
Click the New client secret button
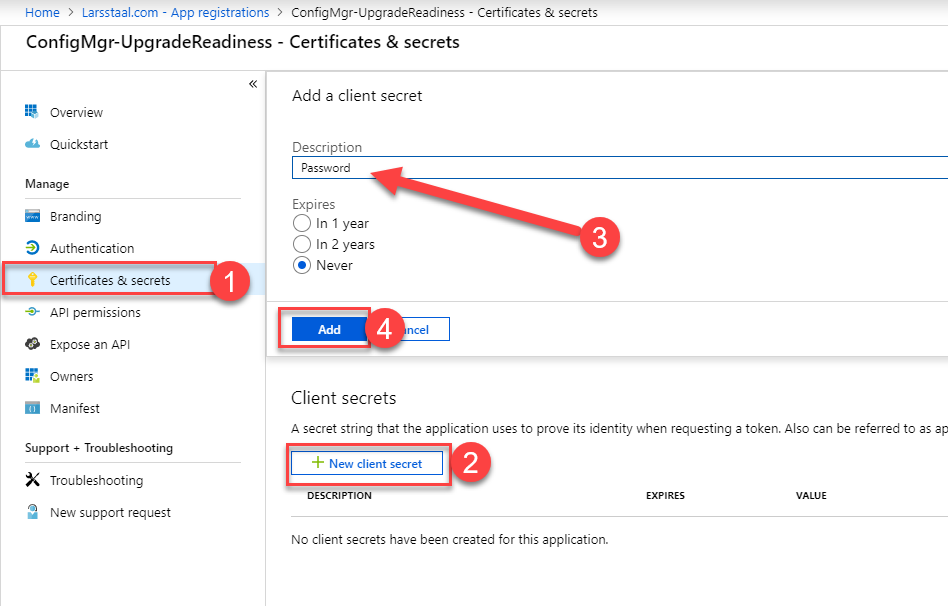tap(366, 463)
